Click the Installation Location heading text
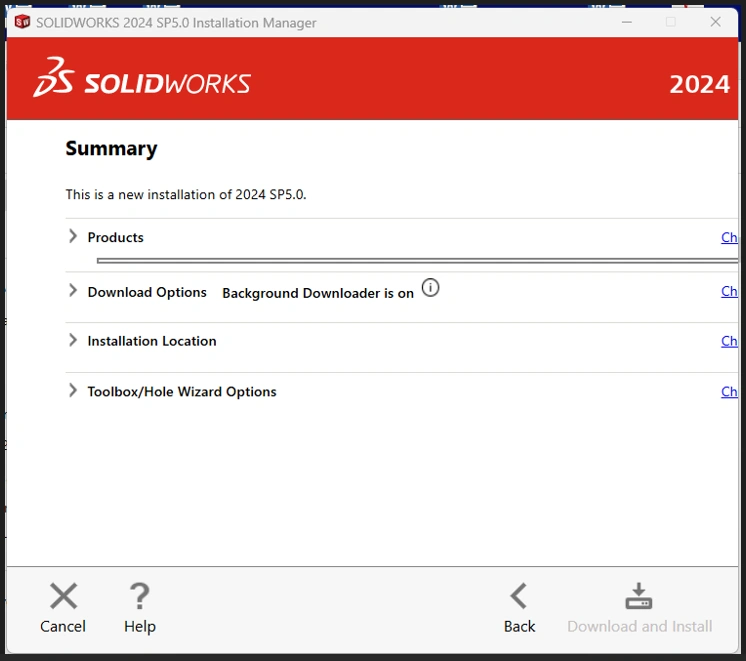 click(x=152, y=341)
